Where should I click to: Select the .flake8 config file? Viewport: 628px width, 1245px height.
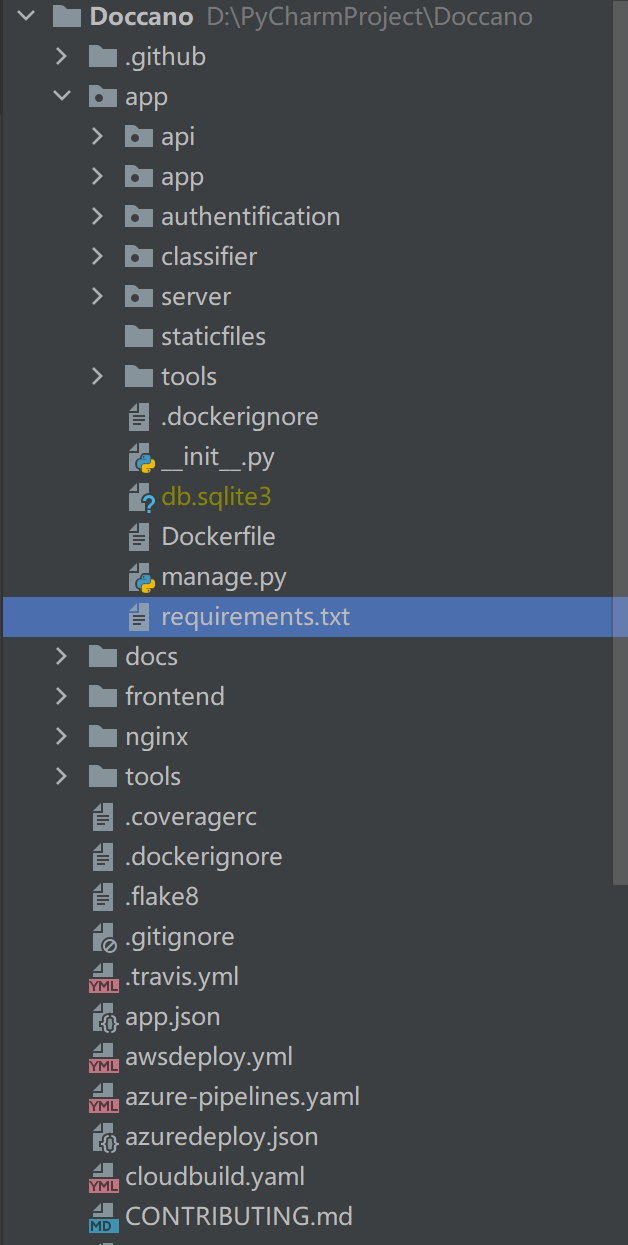pyautogui.click(x=161, y=897)
